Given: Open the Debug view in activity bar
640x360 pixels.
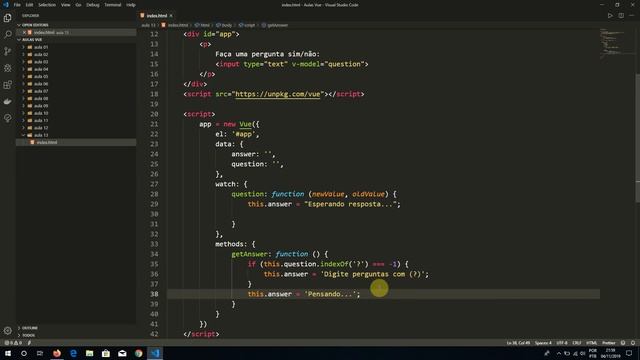Looking at the screenshot, I should coord(7,68).
